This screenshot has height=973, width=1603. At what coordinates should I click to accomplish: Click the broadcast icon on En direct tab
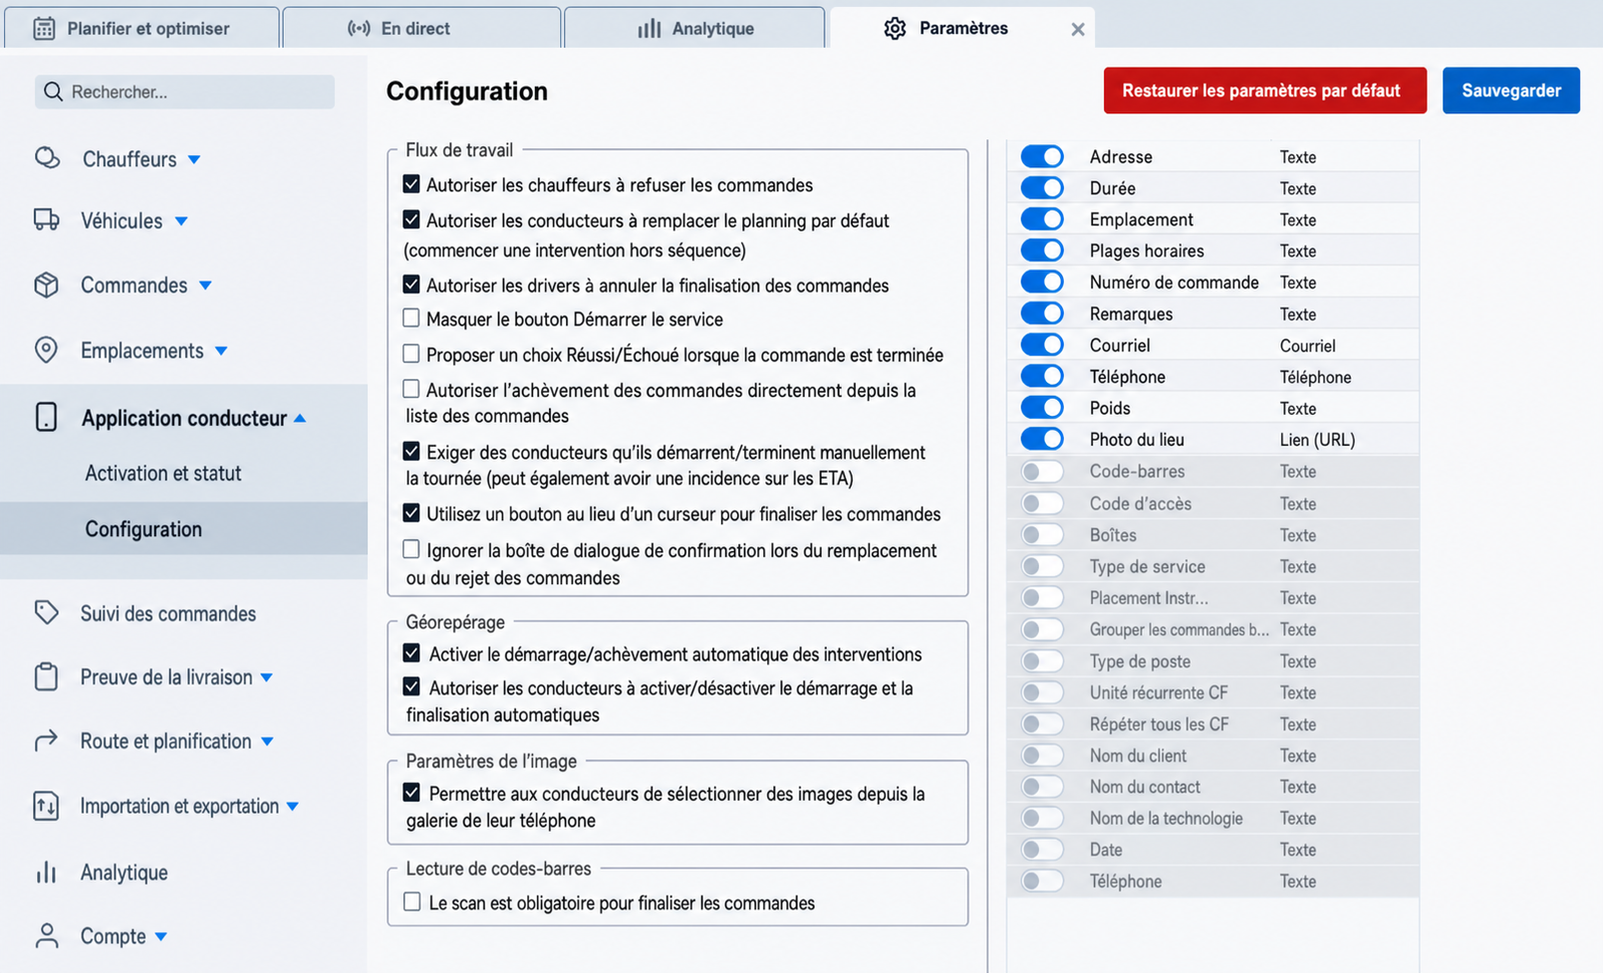pos(358,28)
